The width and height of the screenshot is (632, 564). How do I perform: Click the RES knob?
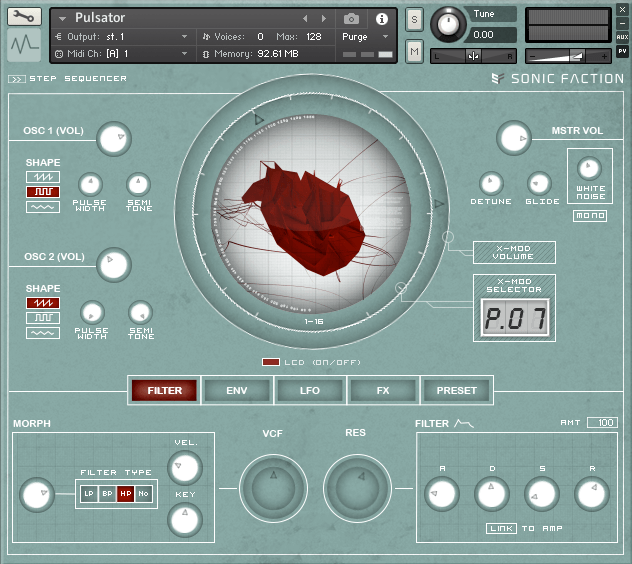pos(357,488)
